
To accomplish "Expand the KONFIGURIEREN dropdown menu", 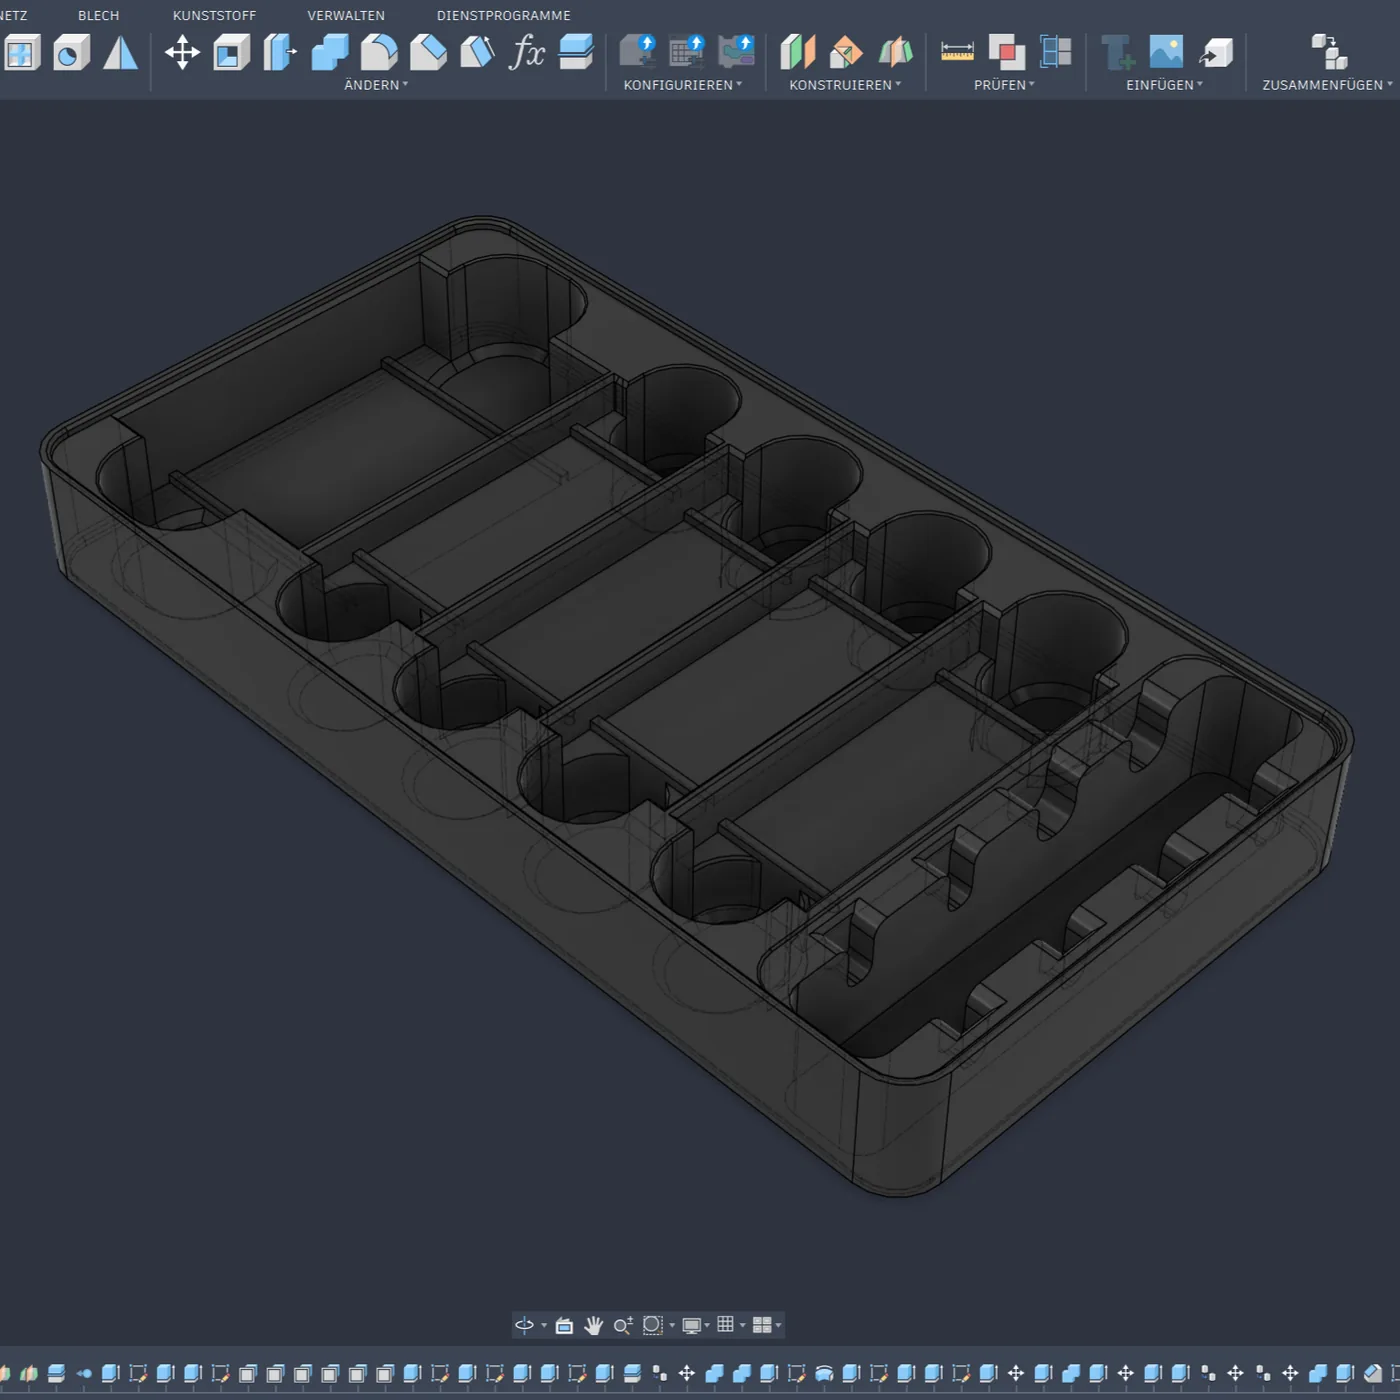I will [683, 85].
